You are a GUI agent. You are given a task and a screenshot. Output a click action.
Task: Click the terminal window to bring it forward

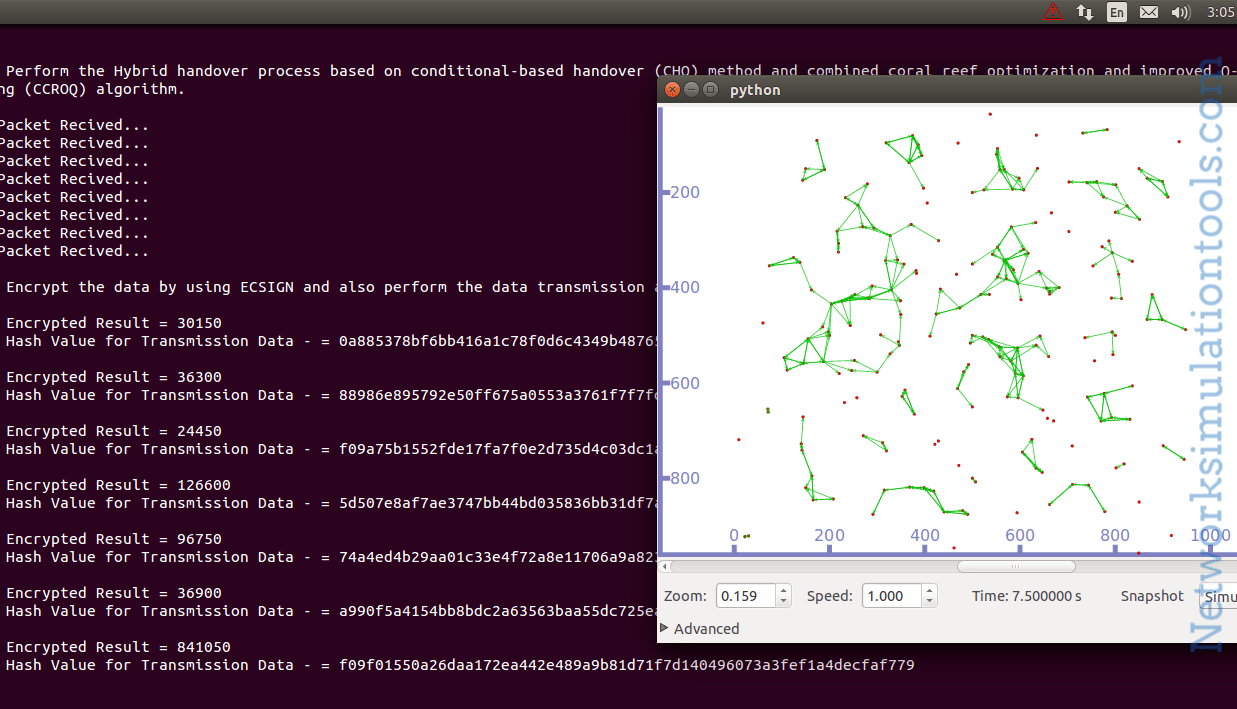click(300, 400)
